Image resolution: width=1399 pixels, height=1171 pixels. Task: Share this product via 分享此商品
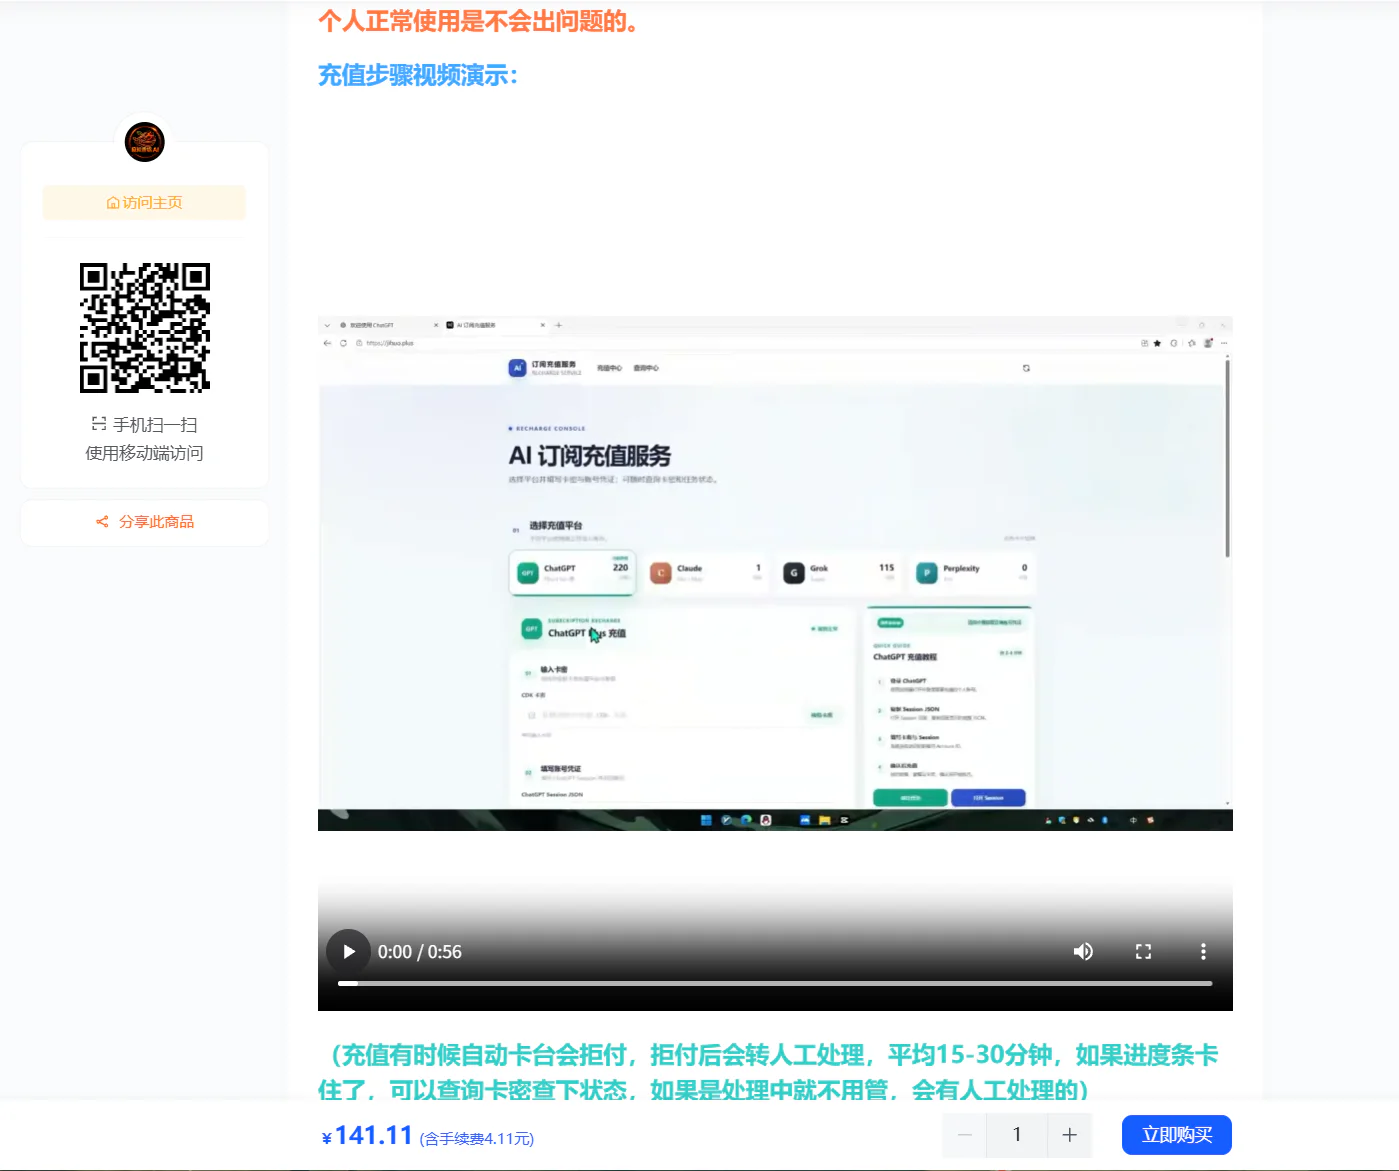[x=144, y=522]
